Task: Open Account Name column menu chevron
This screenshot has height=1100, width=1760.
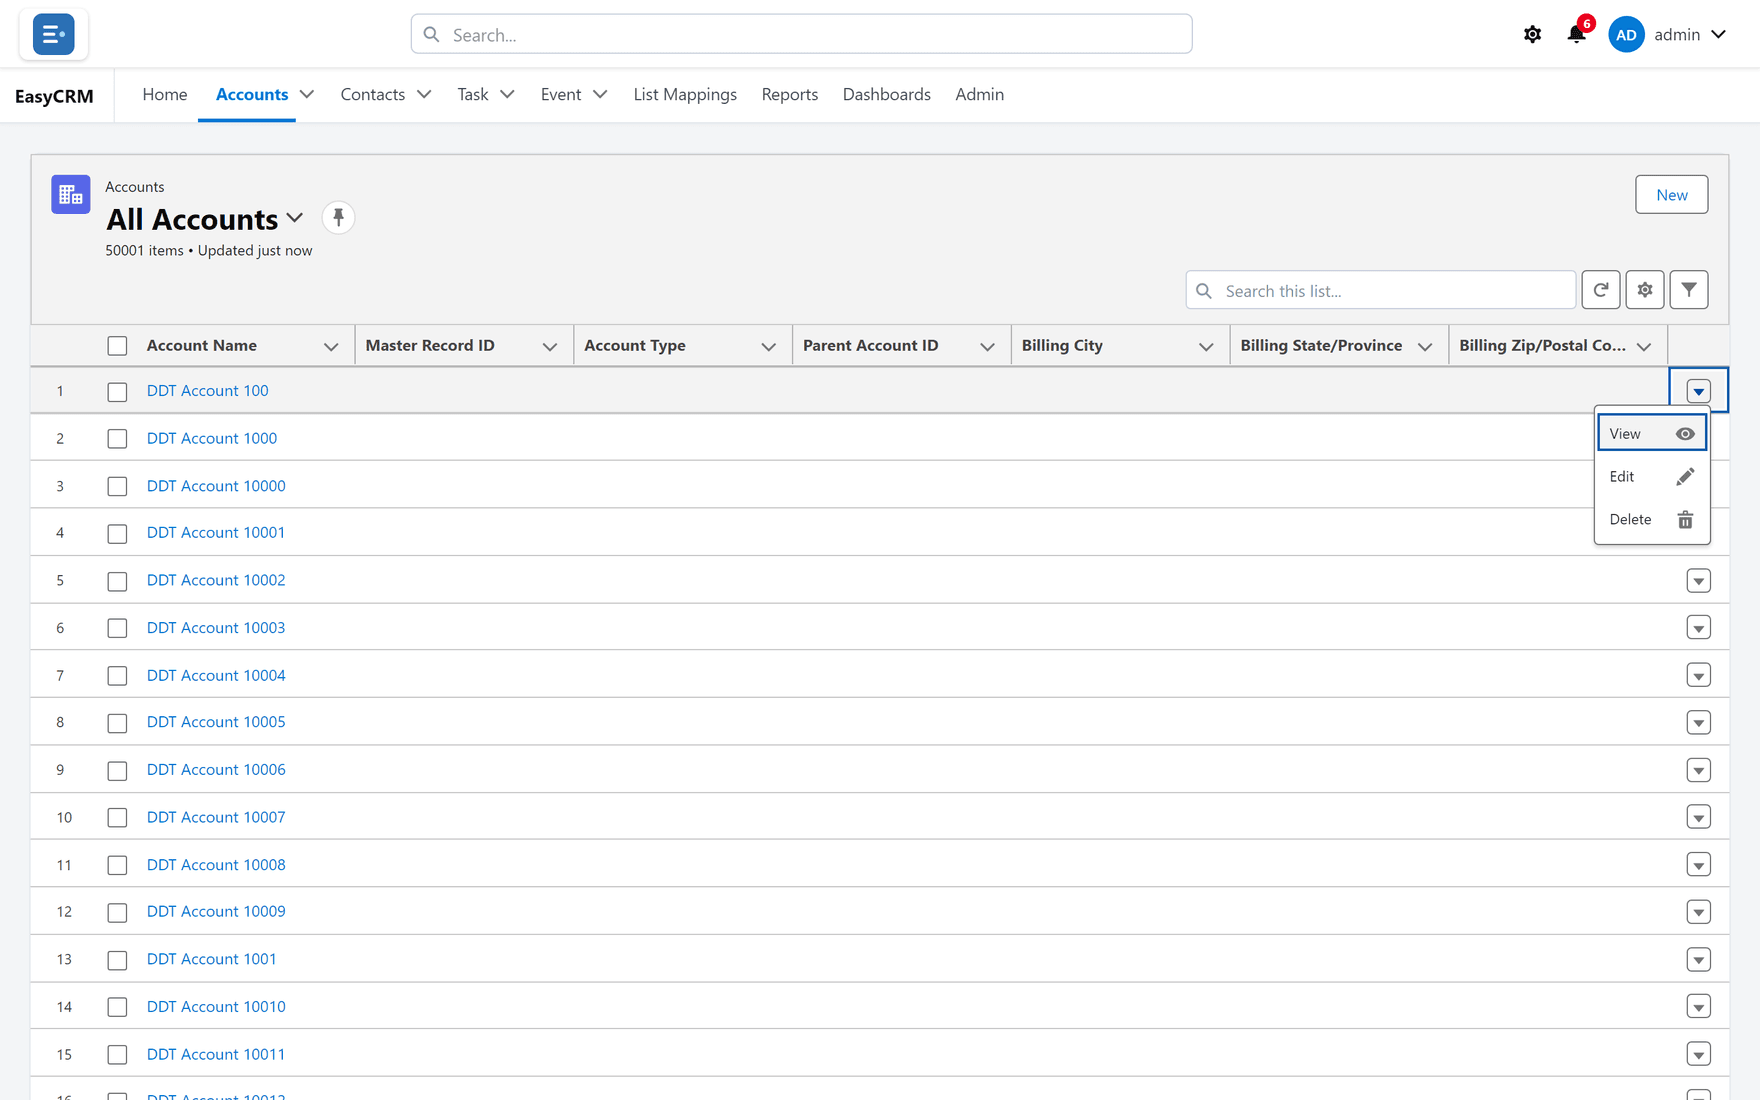Action: click(331, 346)
